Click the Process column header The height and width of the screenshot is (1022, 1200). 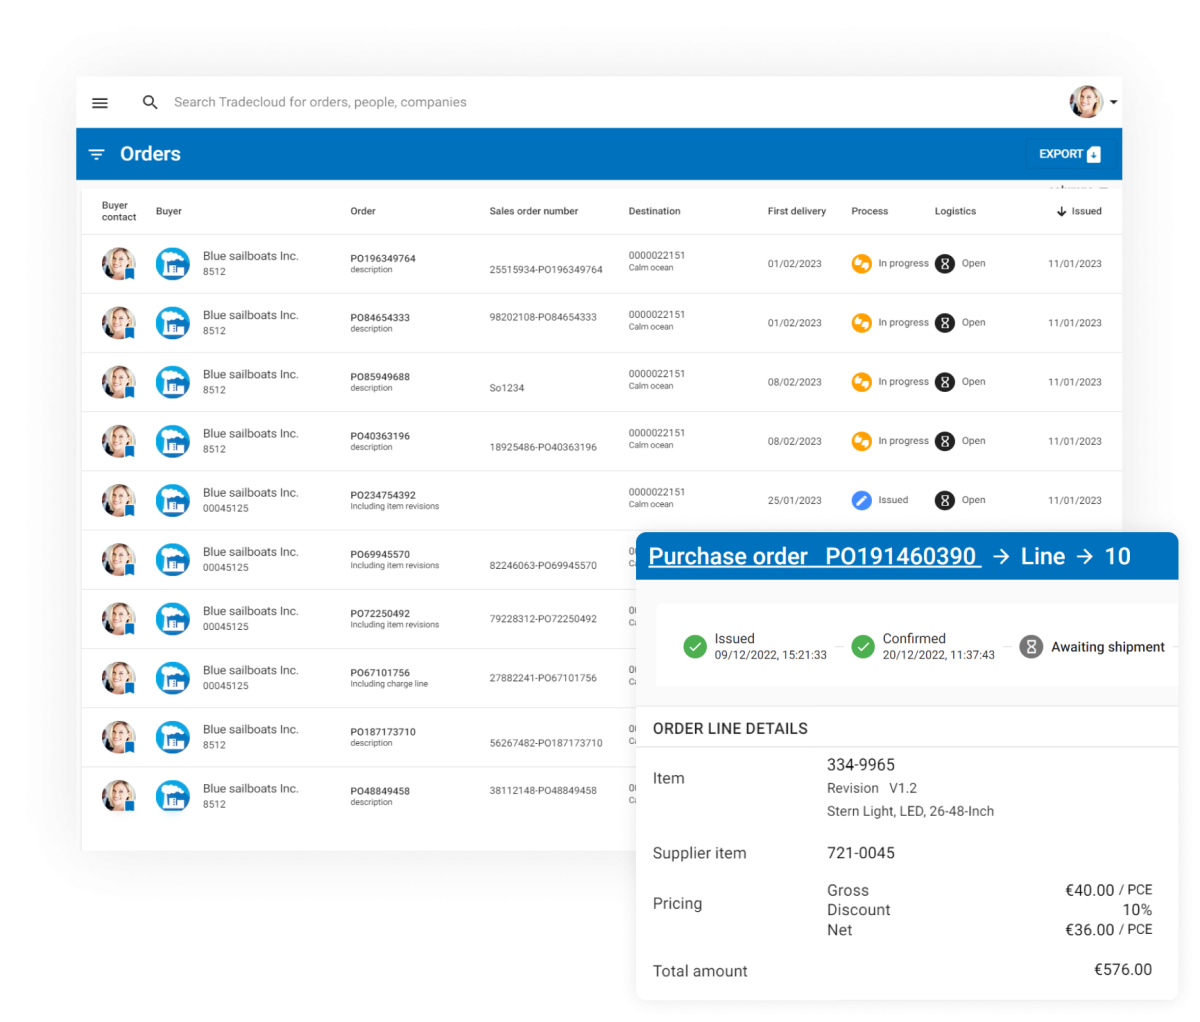[869, 211]
